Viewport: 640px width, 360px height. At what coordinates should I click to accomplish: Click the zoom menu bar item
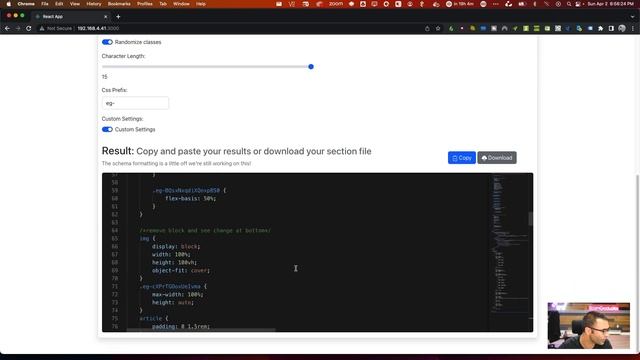click(x=336, y=4)
